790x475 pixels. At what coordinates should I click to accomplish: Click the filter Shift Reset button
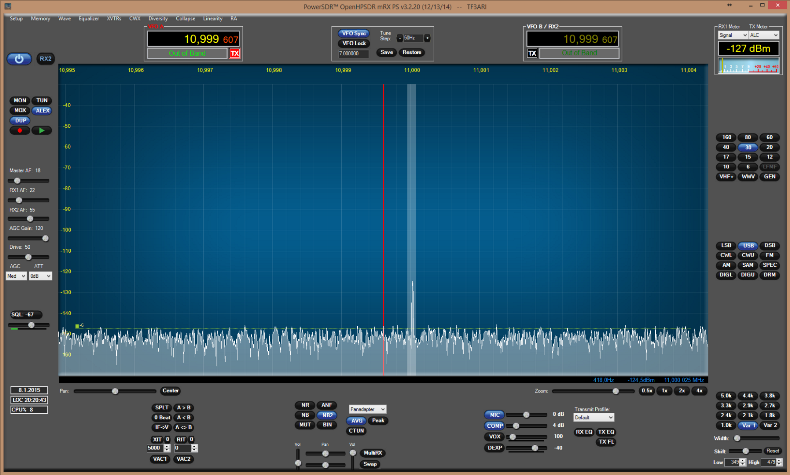click(x=772, y=451)
